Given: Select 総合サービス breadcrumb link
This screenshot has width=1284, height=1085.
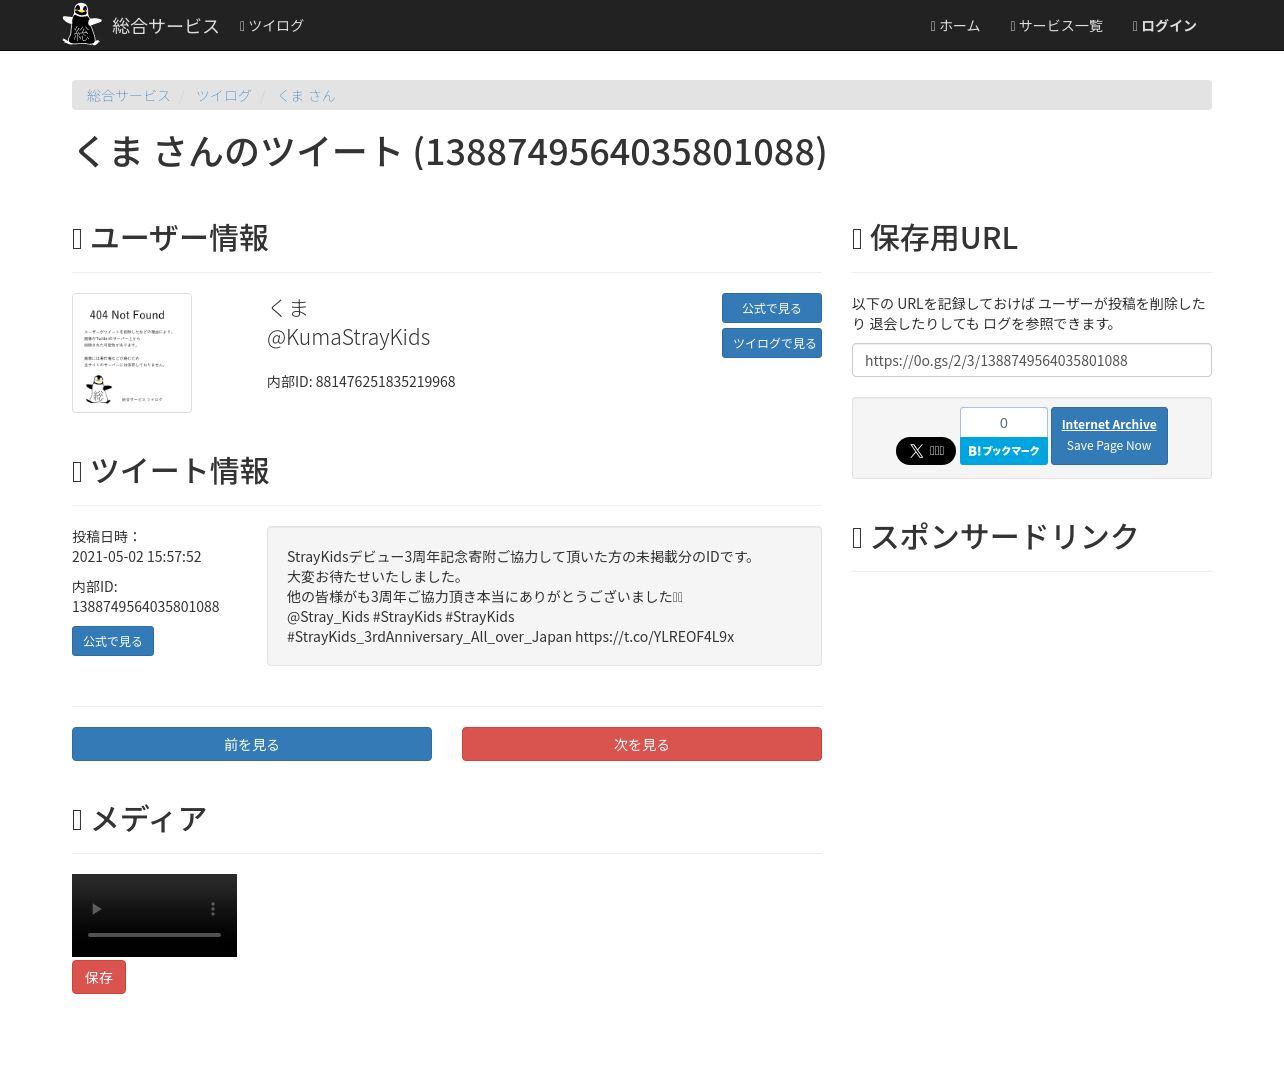Looking at the screenshot, I should click(x=128, y=95).
